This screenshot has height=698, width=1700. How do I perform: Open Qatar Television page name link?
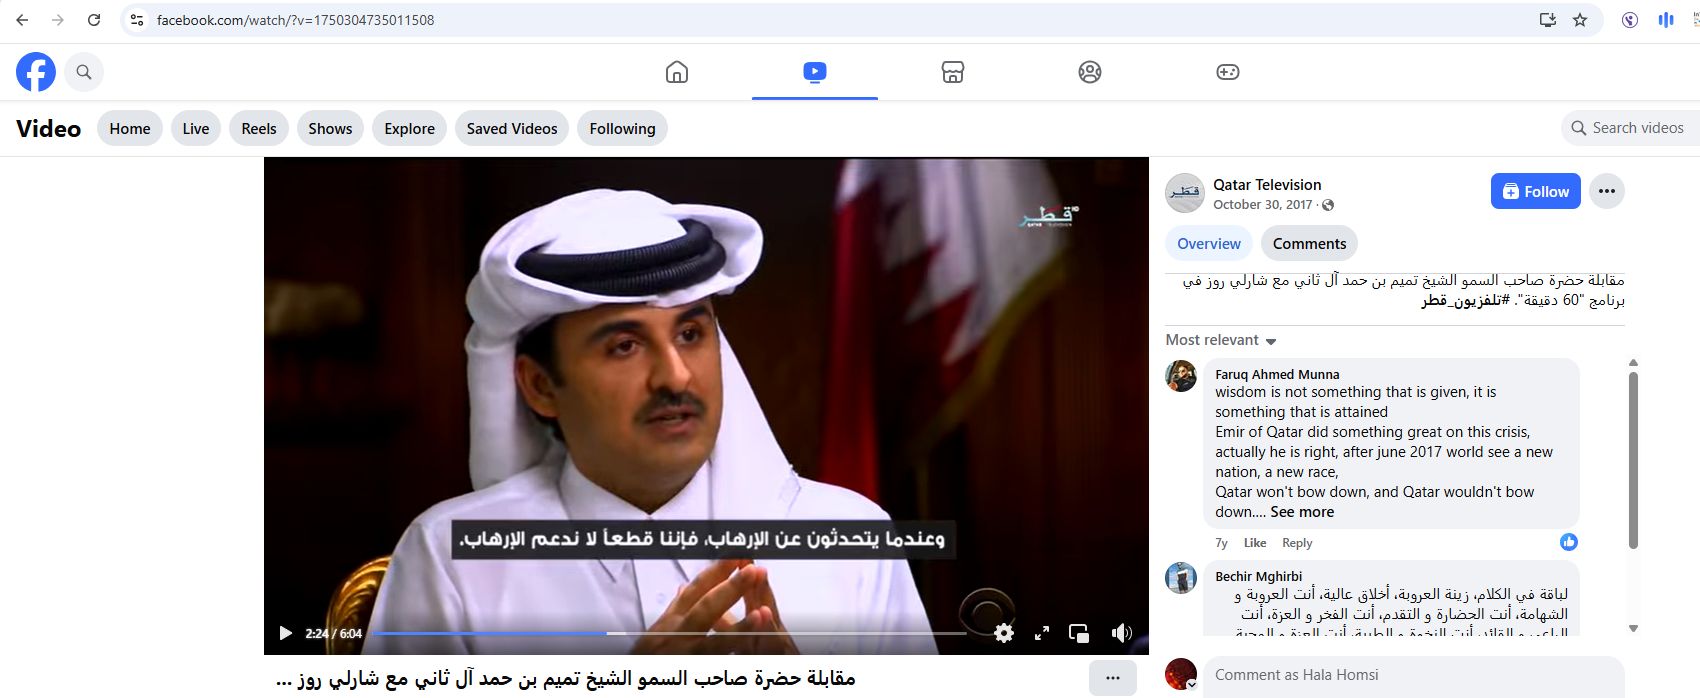(x=1267, y=184)
